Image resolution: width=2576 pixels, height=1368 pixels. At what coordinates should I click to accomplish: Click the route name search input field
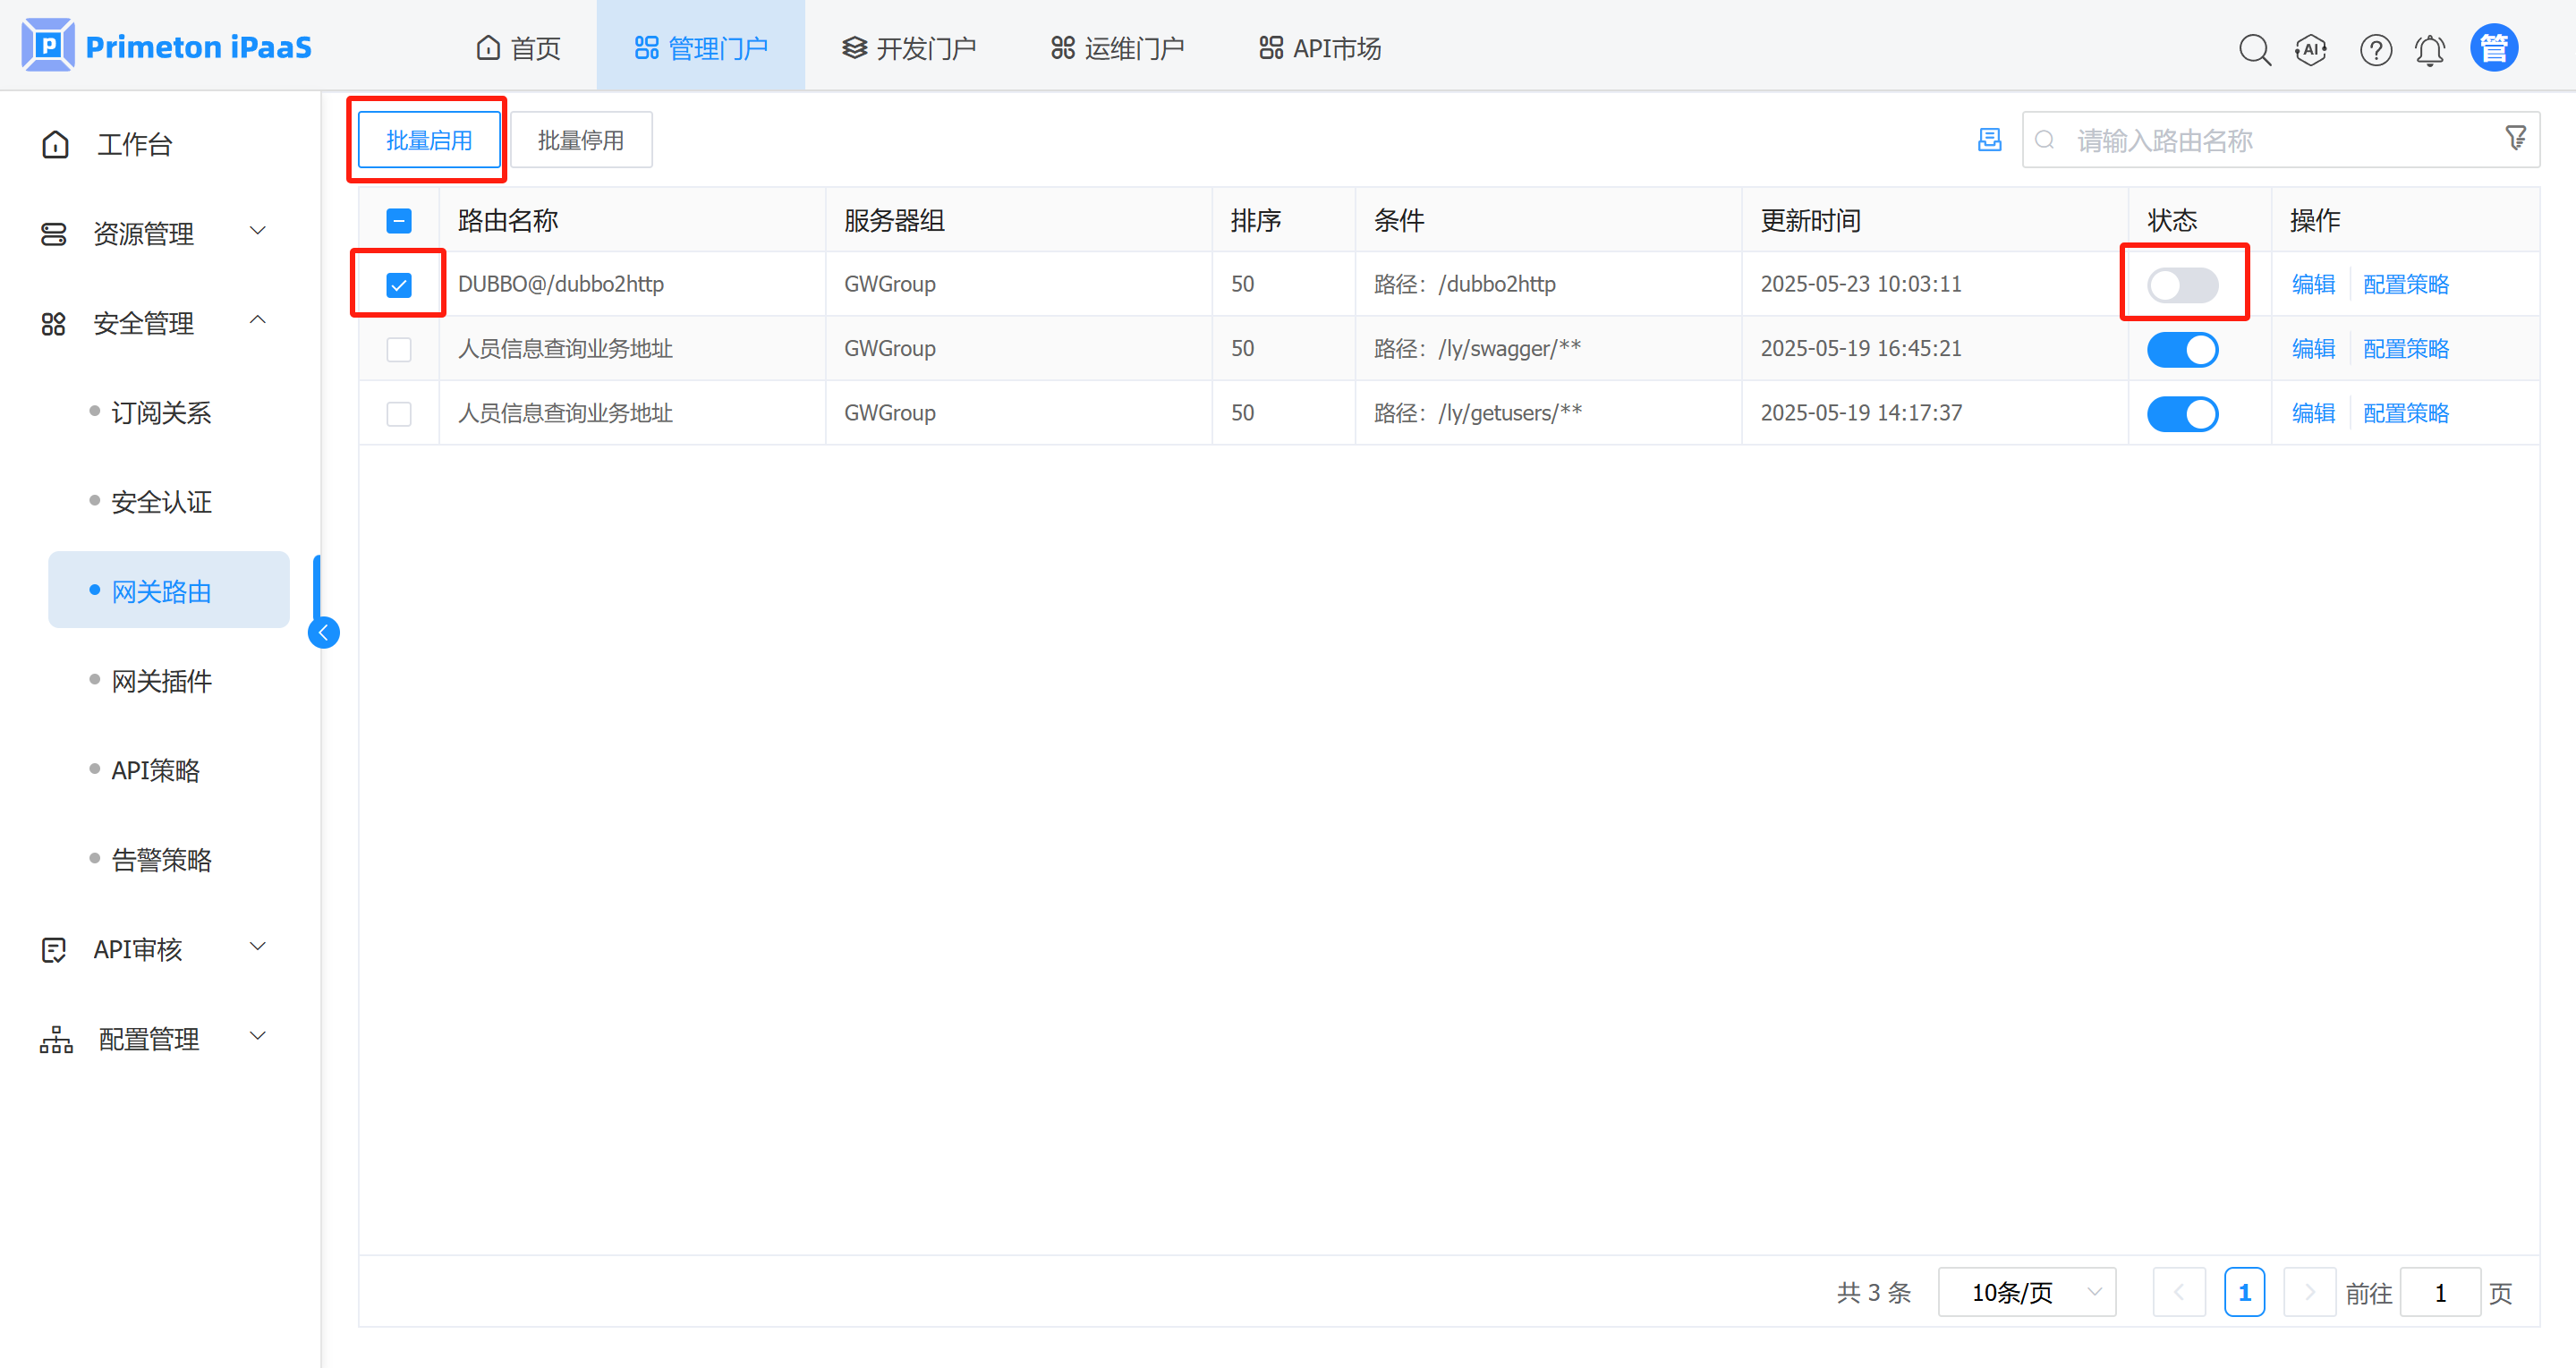click(2270, 140)
